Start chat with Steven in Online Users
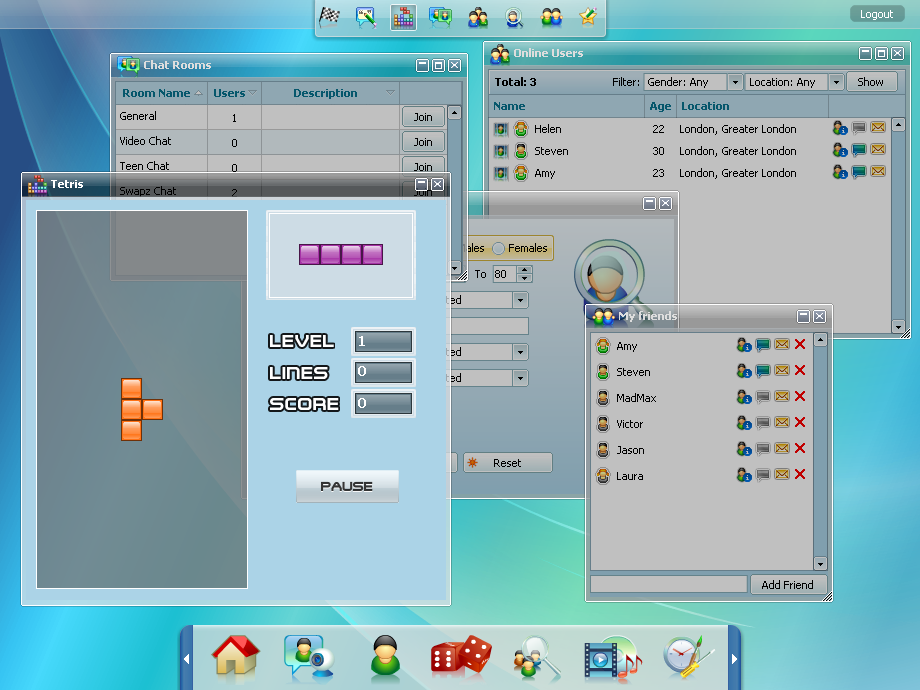This screenshot has width=920, height=690. pyautogui.click(x=859, y=150)
